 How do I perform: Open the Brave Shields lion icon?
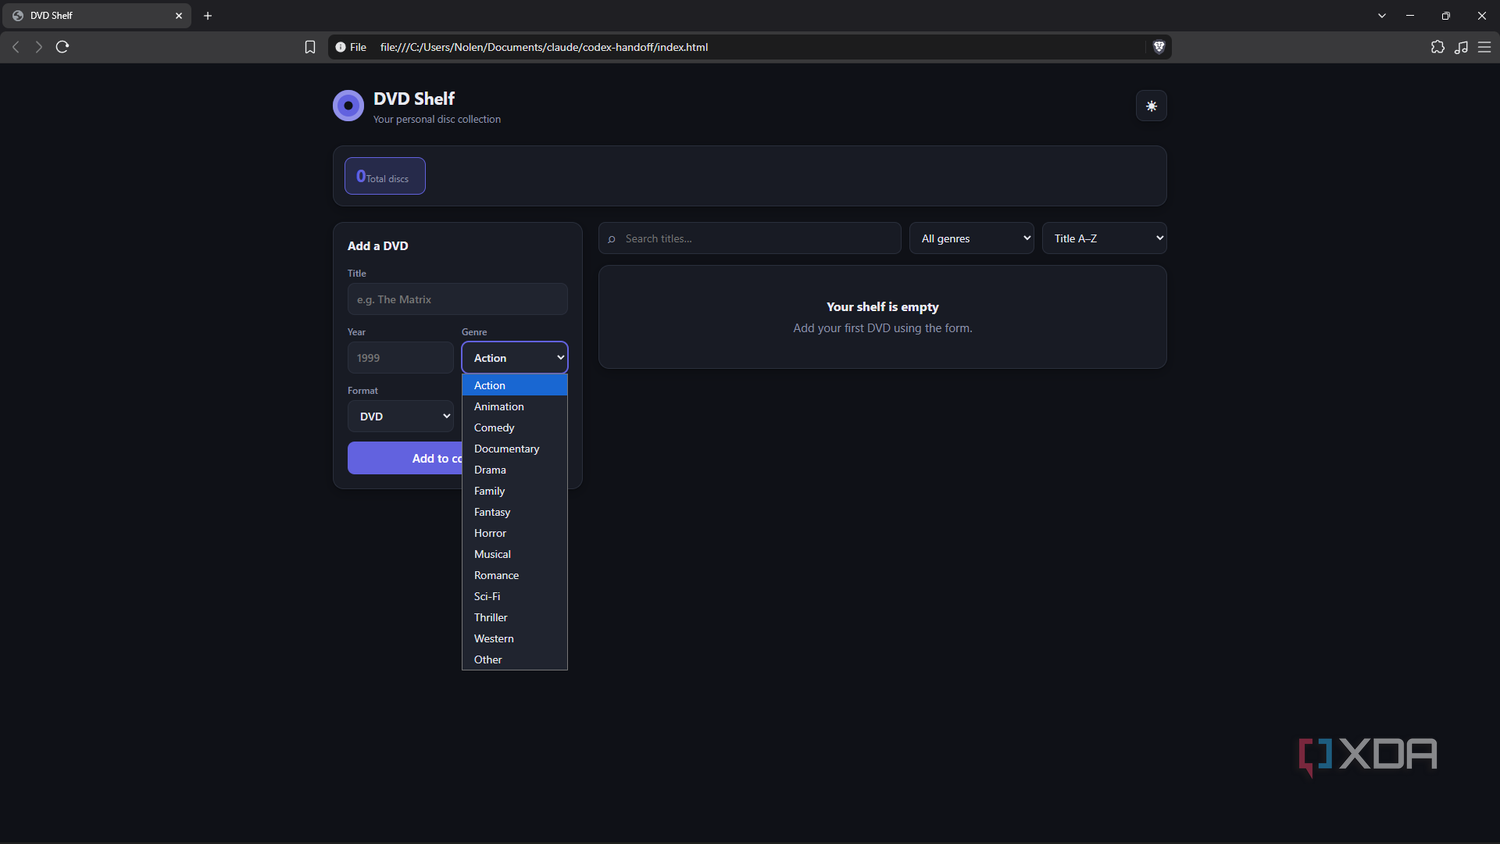pos(1159,47)
